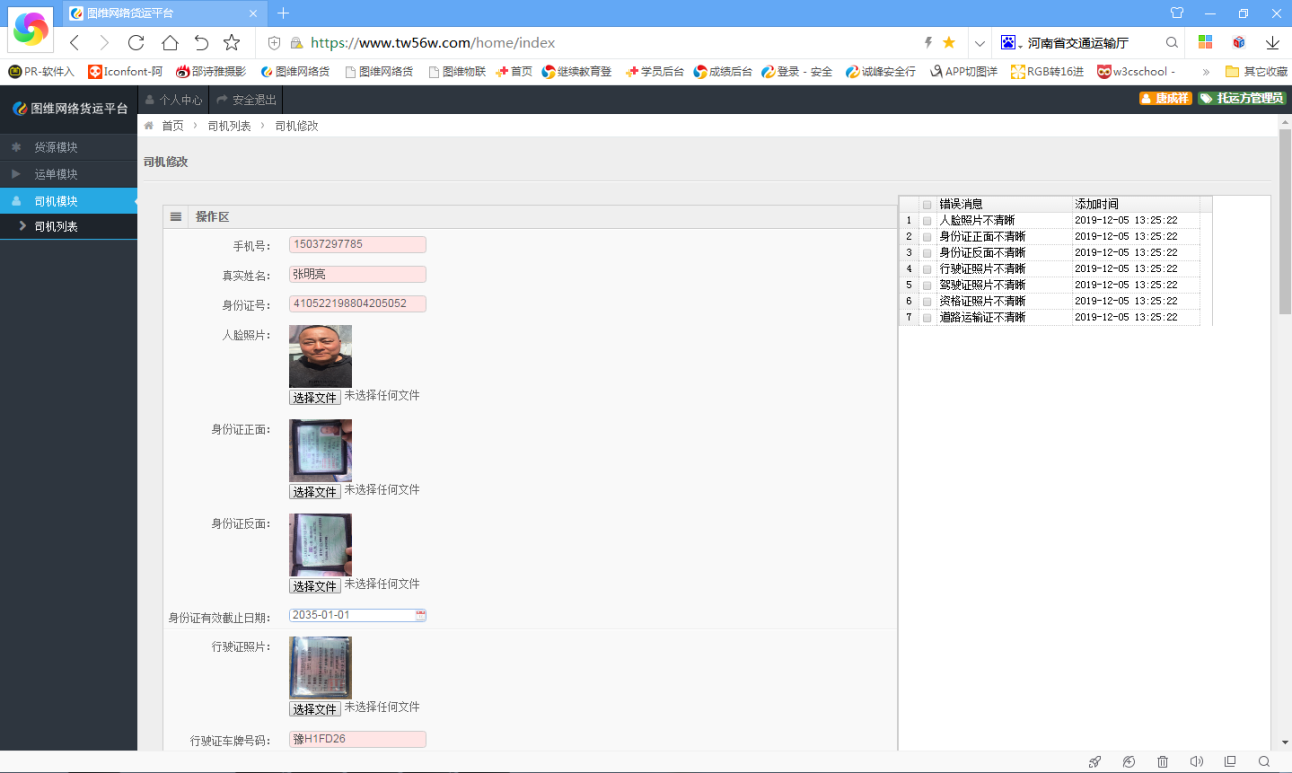Mute page sound via speaker icon
Screen dimensions: 1292x773
click(x=1196, y=762)
